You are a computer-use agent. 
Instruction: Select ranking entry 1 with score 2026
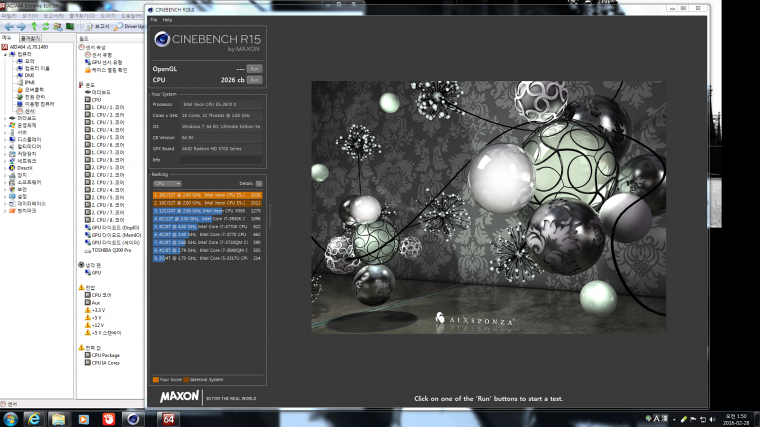[x=207, y=195]
